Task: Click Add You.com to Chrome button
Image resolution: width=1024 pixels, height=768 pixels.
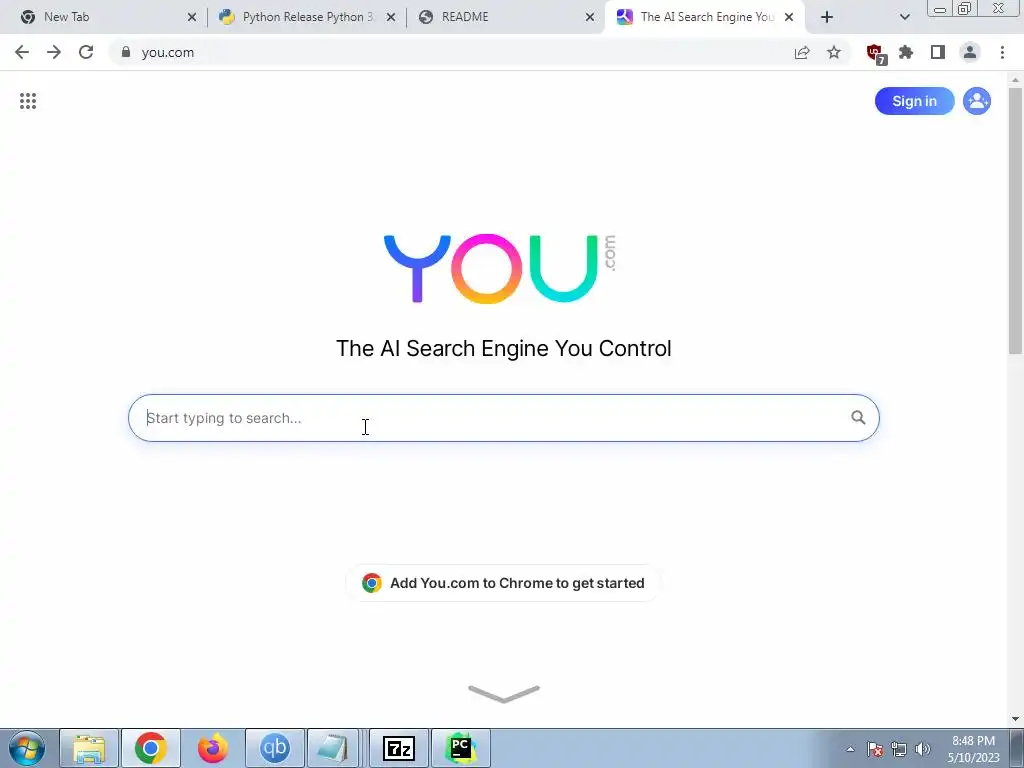Action: pos(503,583)
